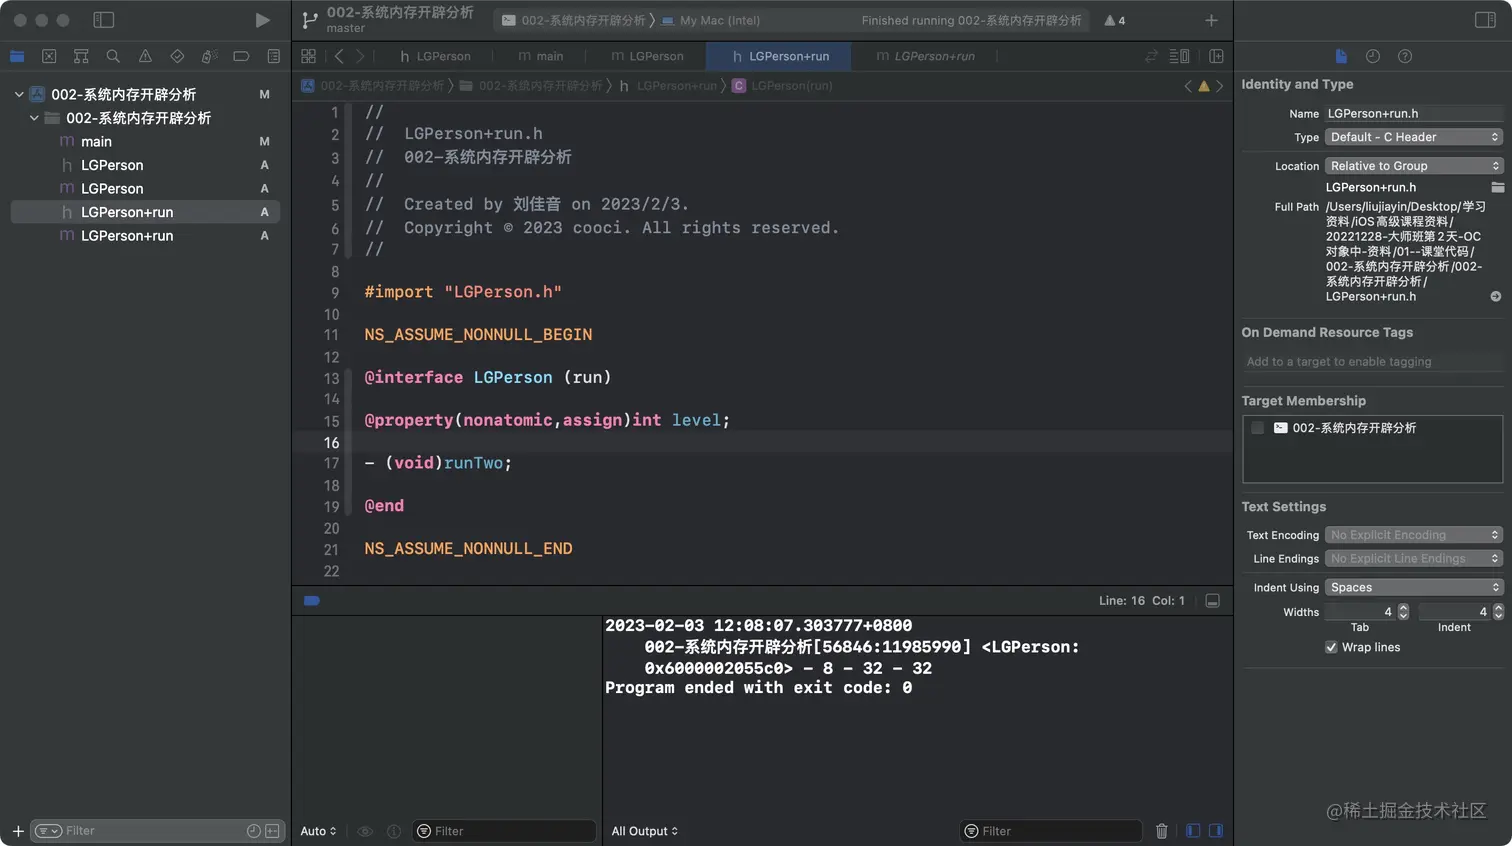Click the LGPerson(run) breadcrumb item

(x=783, y=86)
